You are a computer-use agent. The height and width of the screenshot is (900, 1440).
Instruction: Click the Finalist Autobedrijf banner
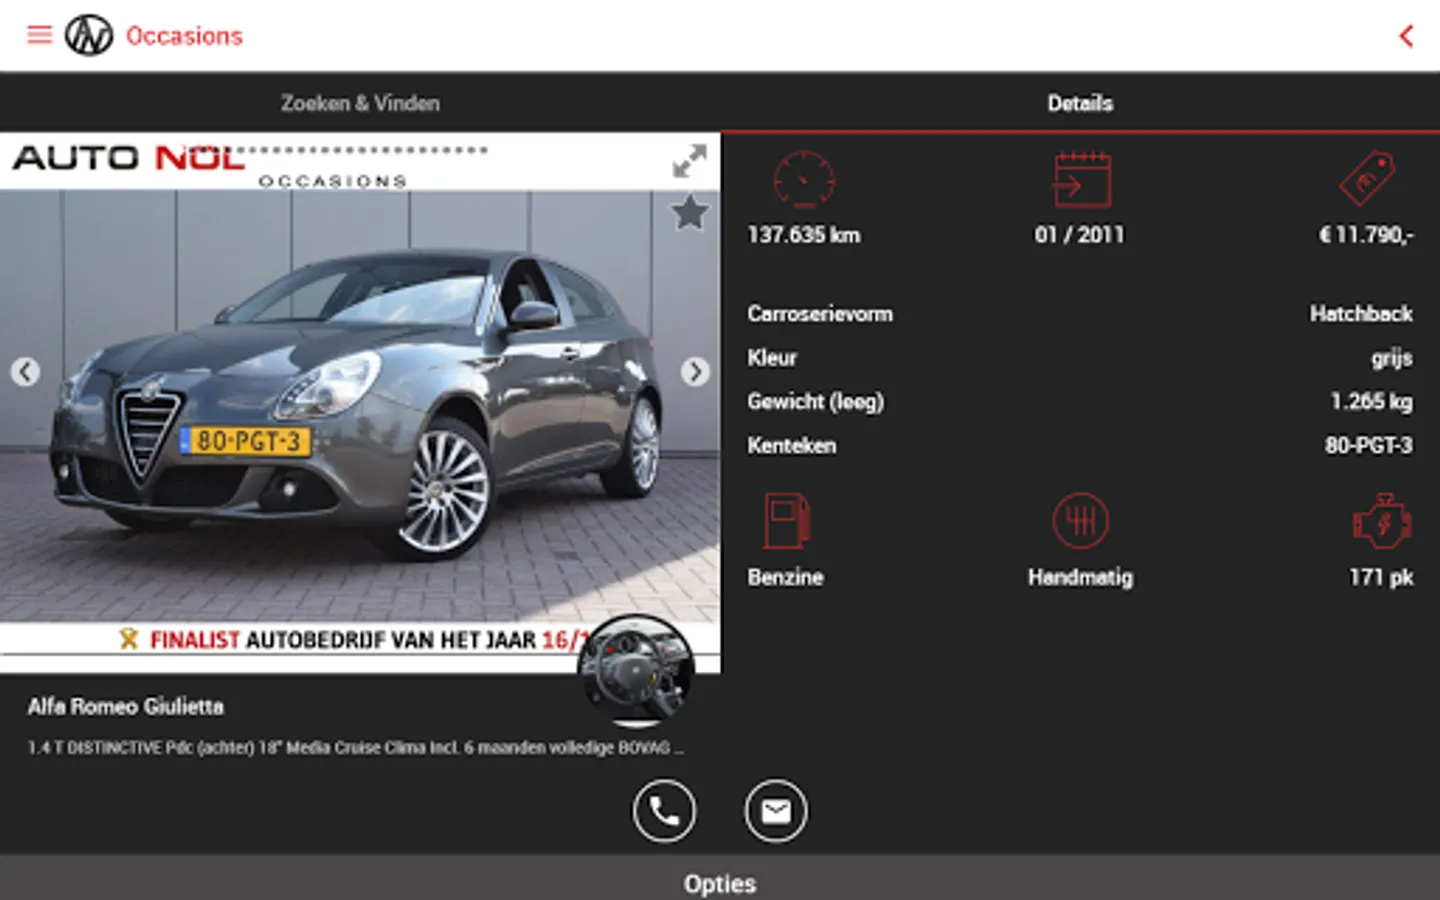click(x=355, y=640)
